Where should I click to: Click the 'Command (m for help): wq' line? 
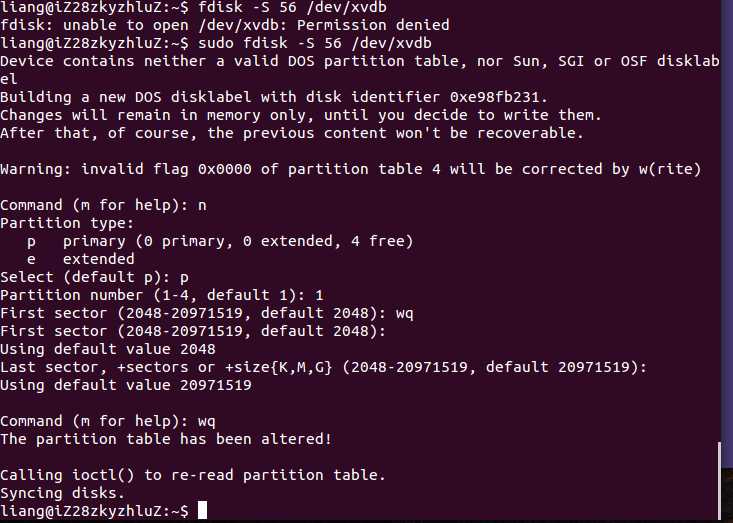[x=108, y=421]
